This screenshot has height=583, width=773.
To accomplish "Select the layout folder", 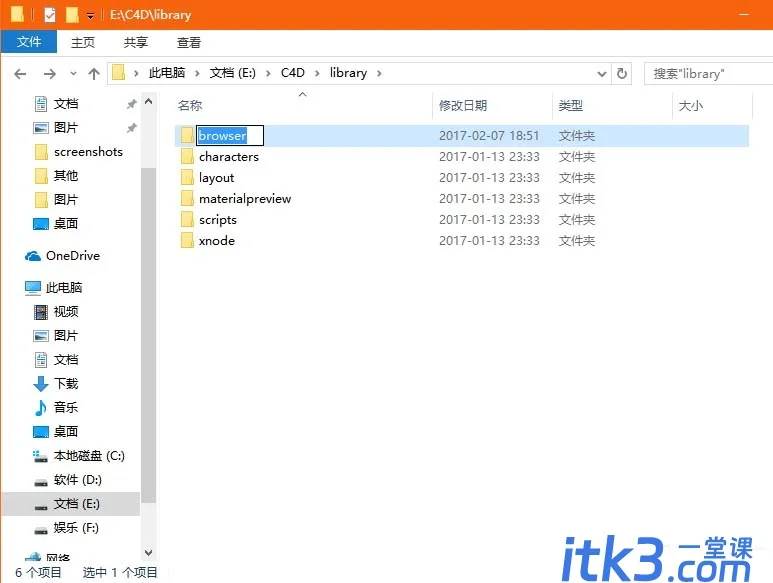I will coord(216,178).
